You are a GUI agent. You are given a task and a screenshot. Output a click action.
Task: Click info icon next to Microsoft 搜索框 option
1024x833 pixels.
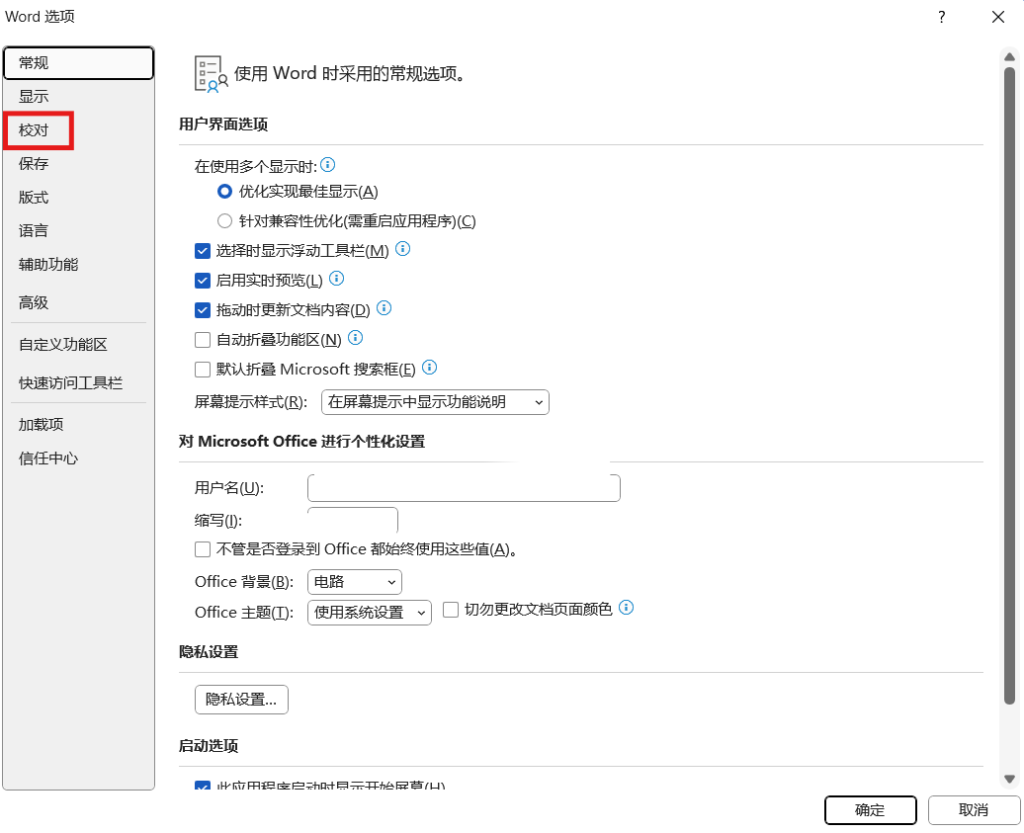[x=429, y=368]
